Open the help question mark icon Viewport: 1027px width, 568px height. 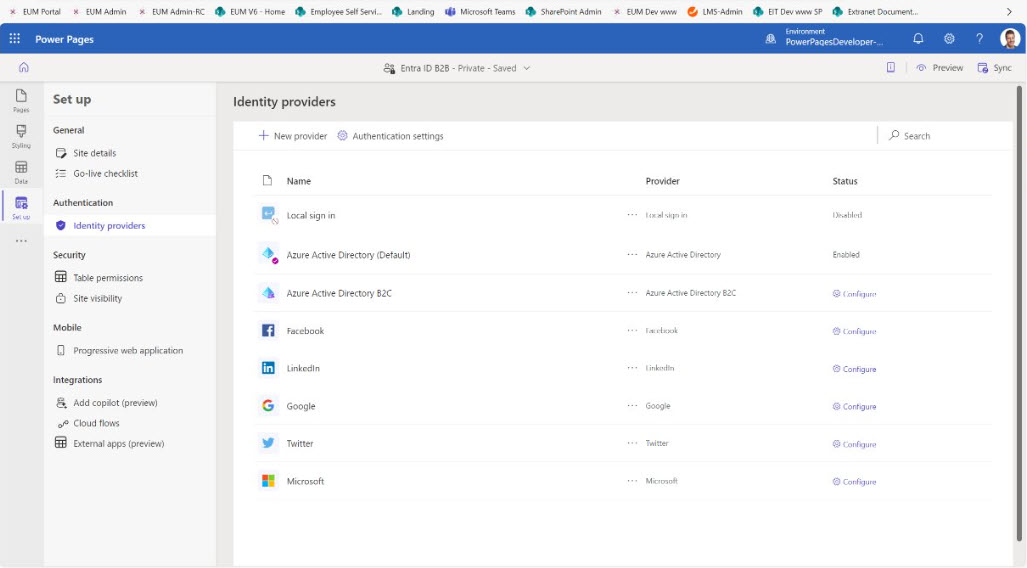coord(979,39)
